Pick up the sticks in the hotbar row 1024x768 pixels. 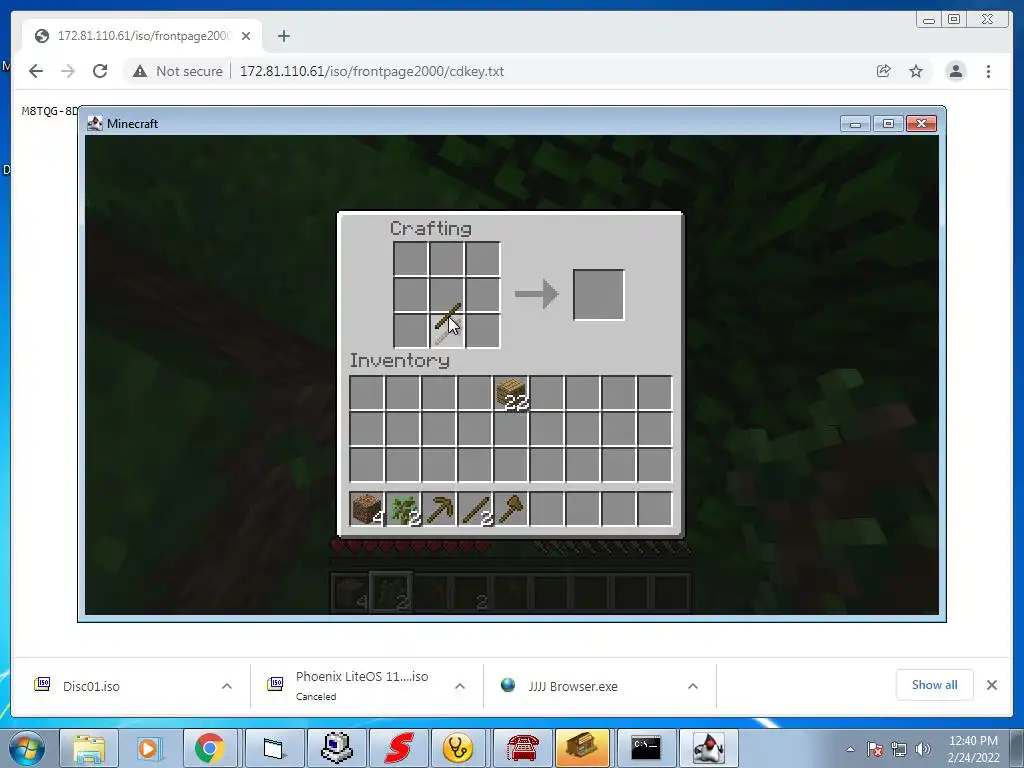pyautogui.click(x=474, y=509)
